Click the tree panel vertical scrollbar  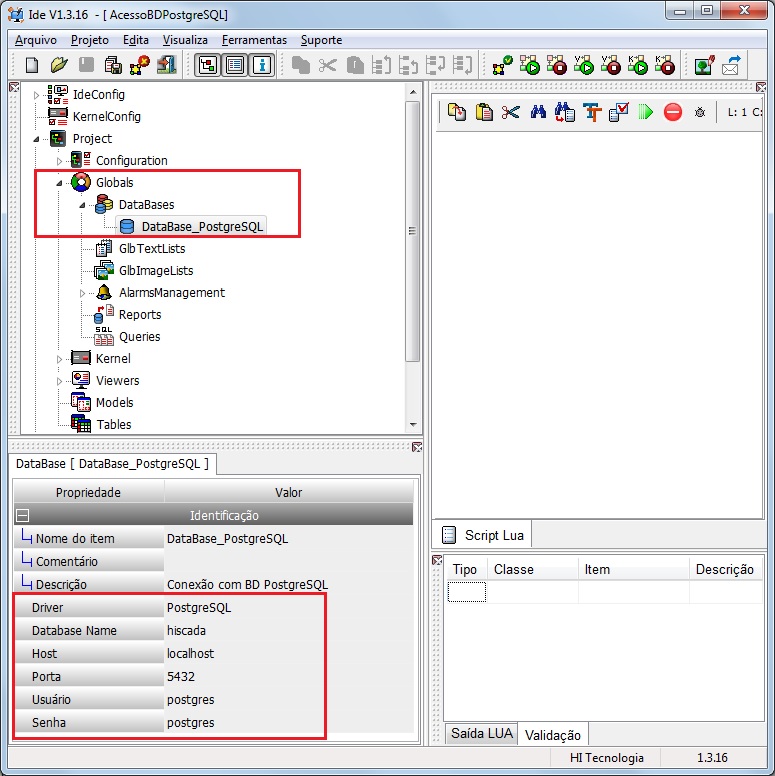click(412, 231)
